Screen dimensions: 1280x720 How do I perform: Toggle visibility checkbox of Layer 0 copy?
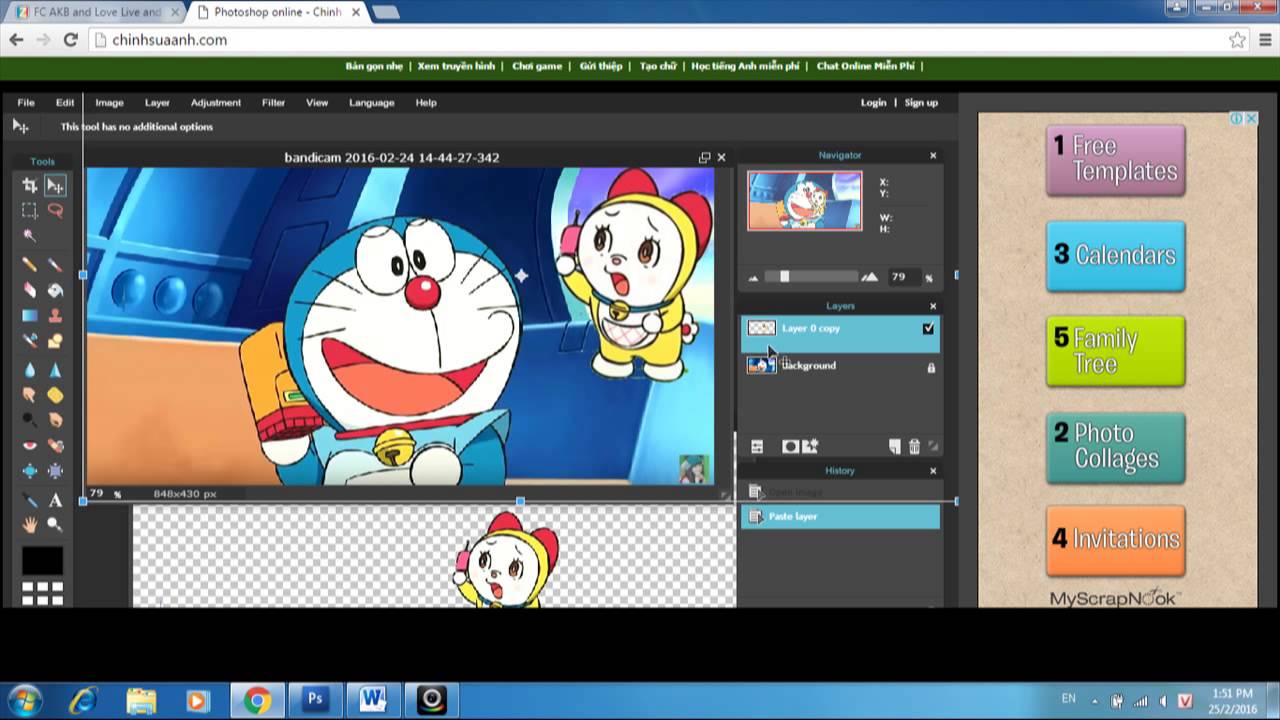tap(928, 328)
